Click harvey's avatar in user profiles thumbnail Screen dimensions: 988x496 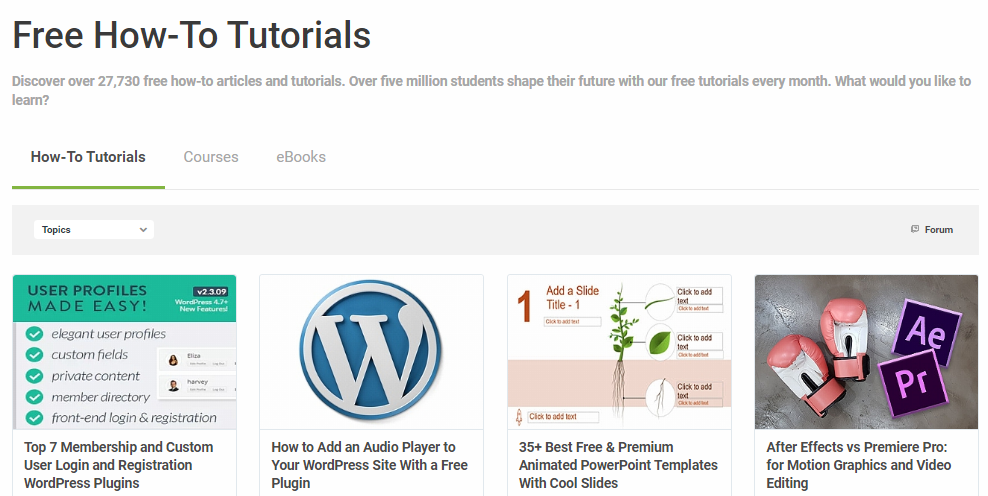pyautogui.click(x=173, y=385)
